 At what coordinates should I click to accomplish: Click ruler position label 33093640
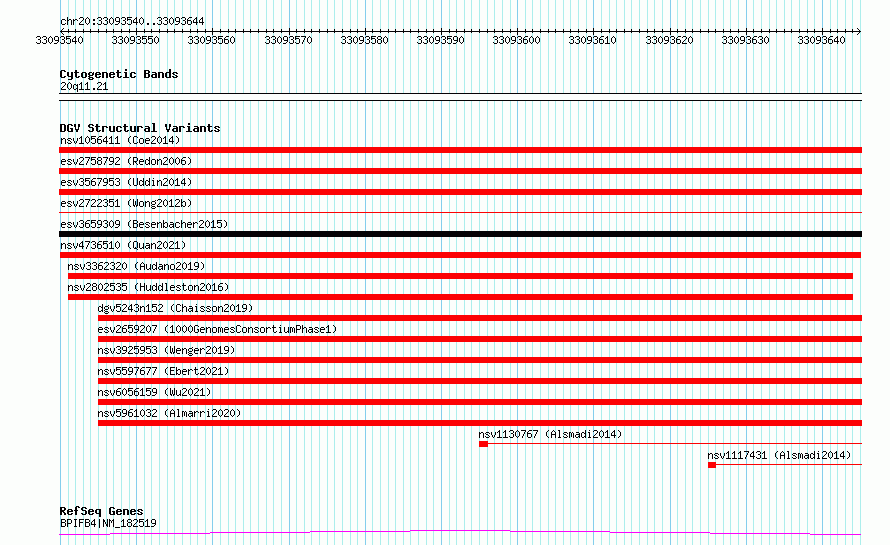click(821, 40)
